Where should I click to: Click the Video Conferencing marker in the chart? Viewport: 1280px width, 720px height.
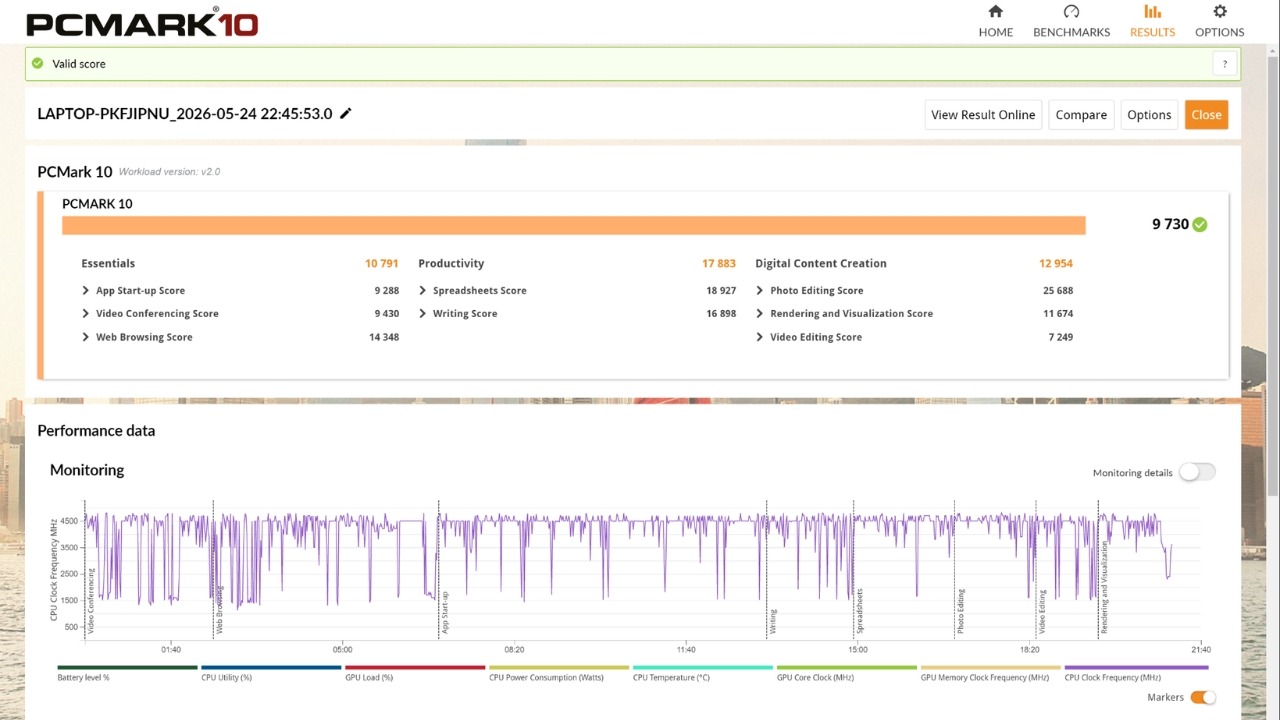[x=91, y=601]
